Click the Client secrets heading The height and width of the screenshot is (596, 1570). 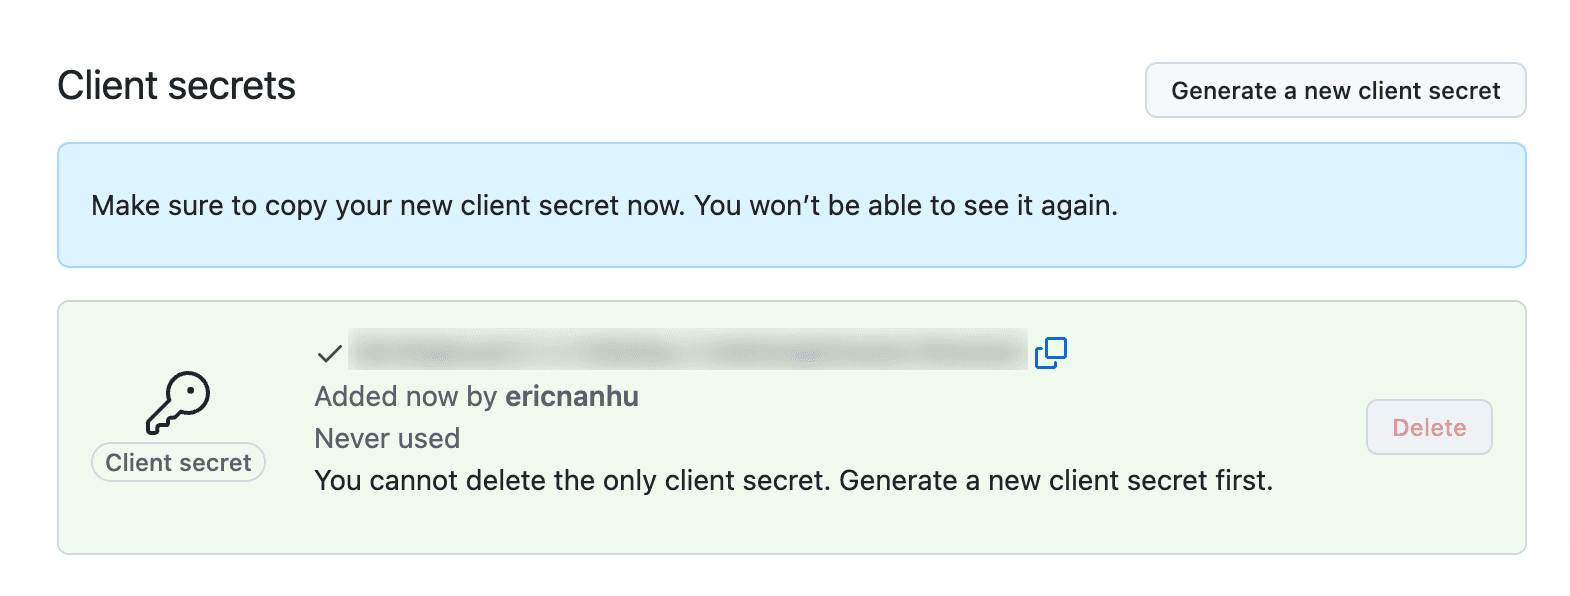pyautogui.click(x=176, y=85)
